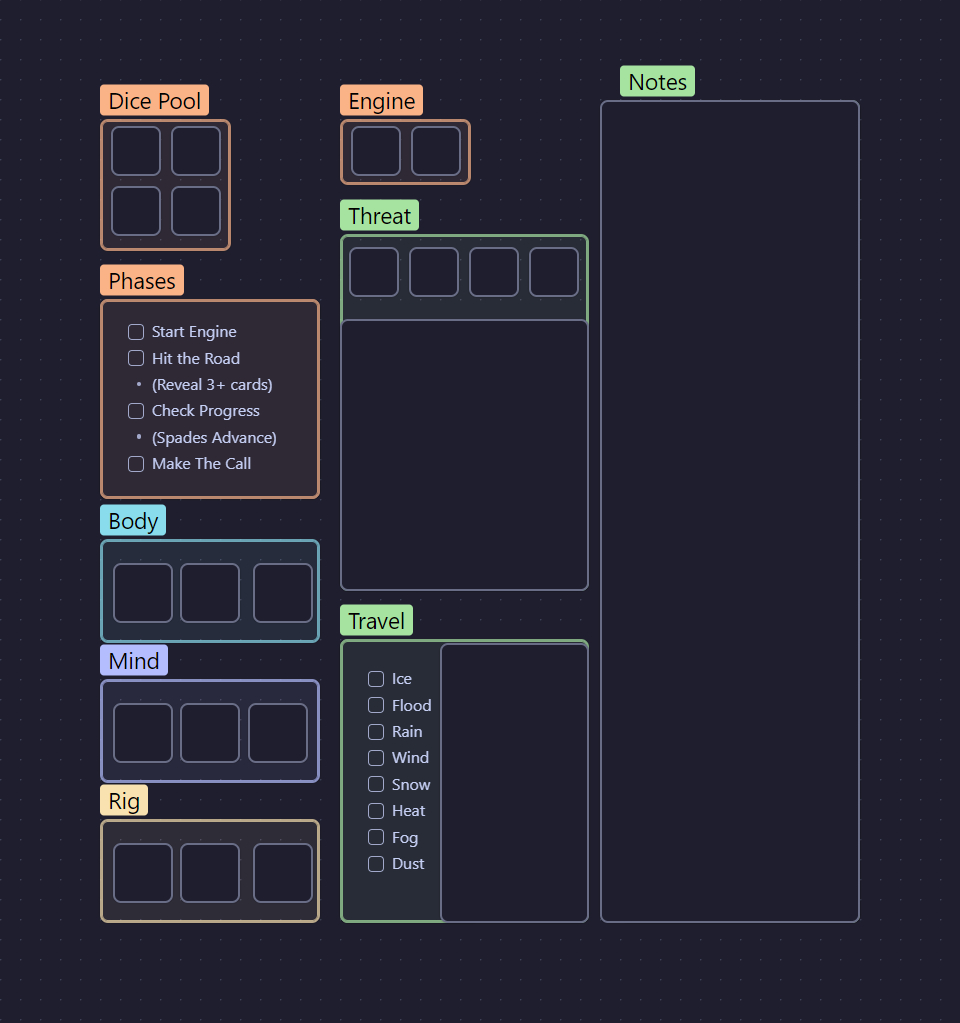The image size is (960, 1023).
Task: Enable the Check Progress checkbox
Action: (x=136, y=411)
